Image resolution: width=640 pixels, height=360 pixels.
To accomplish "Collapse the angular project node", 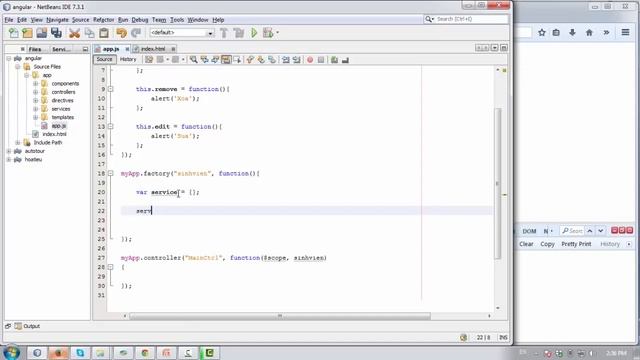I will click(9, 58).
